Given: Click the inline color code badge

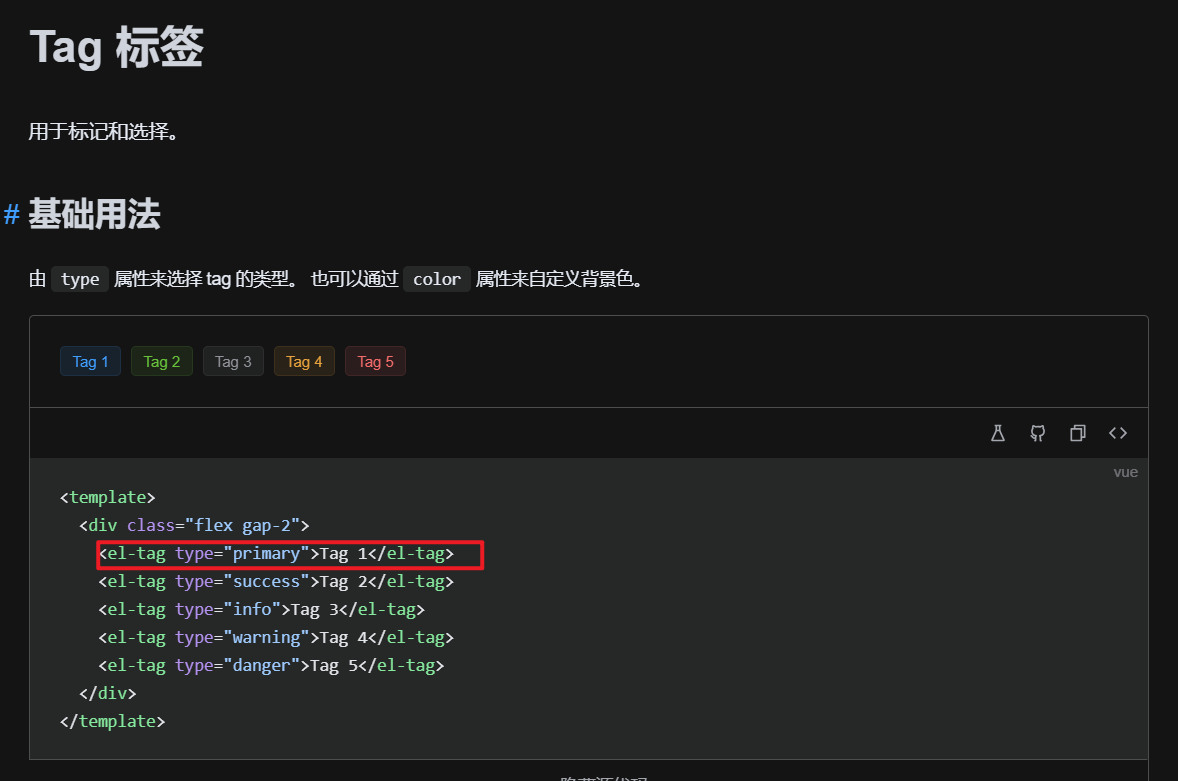Looking at the screenshot, I should [x=437, y=279].
